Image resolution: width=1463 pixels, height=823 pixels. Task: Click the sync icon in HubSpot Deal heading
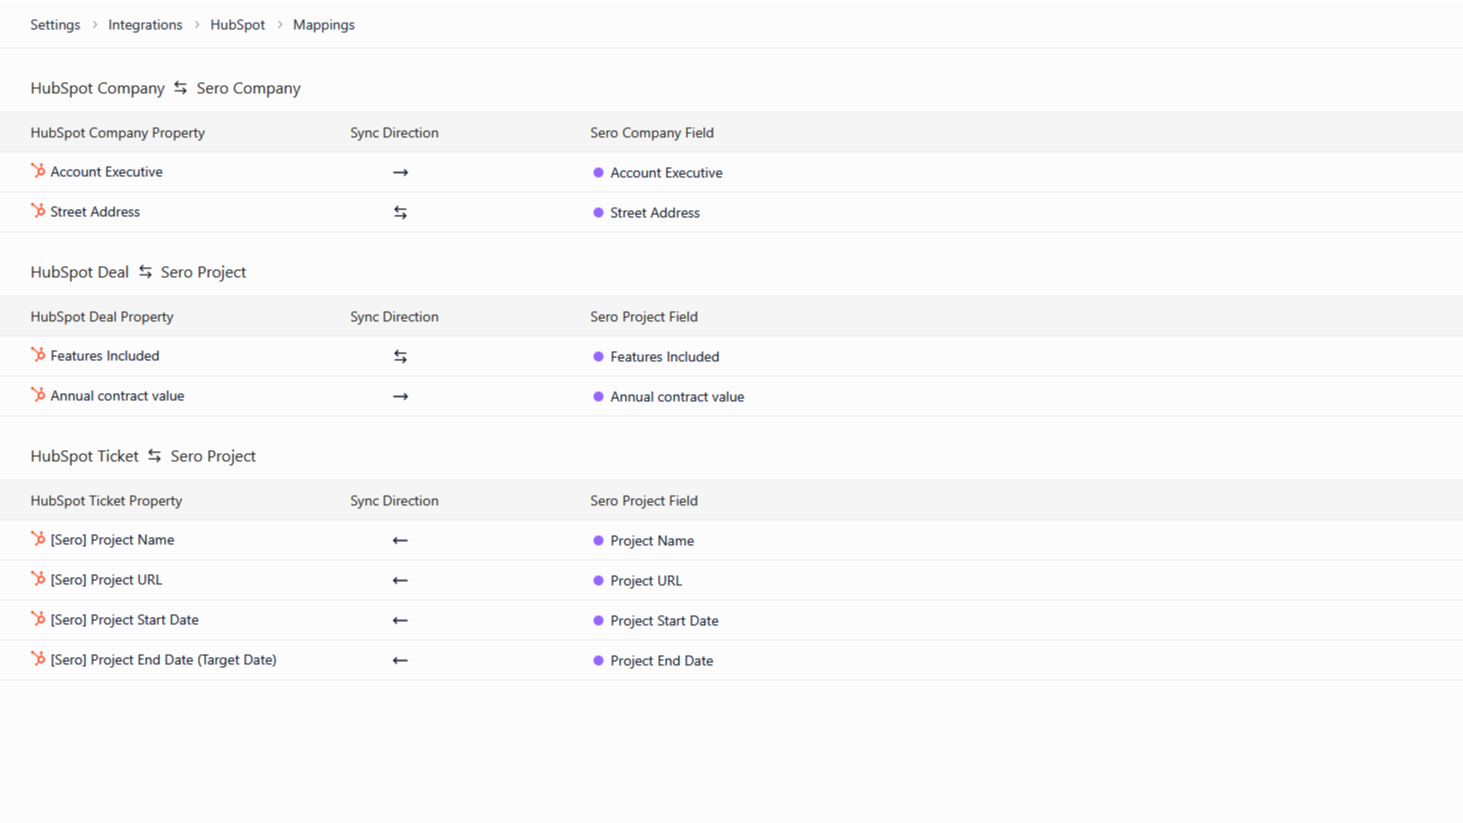click(145, 271)
